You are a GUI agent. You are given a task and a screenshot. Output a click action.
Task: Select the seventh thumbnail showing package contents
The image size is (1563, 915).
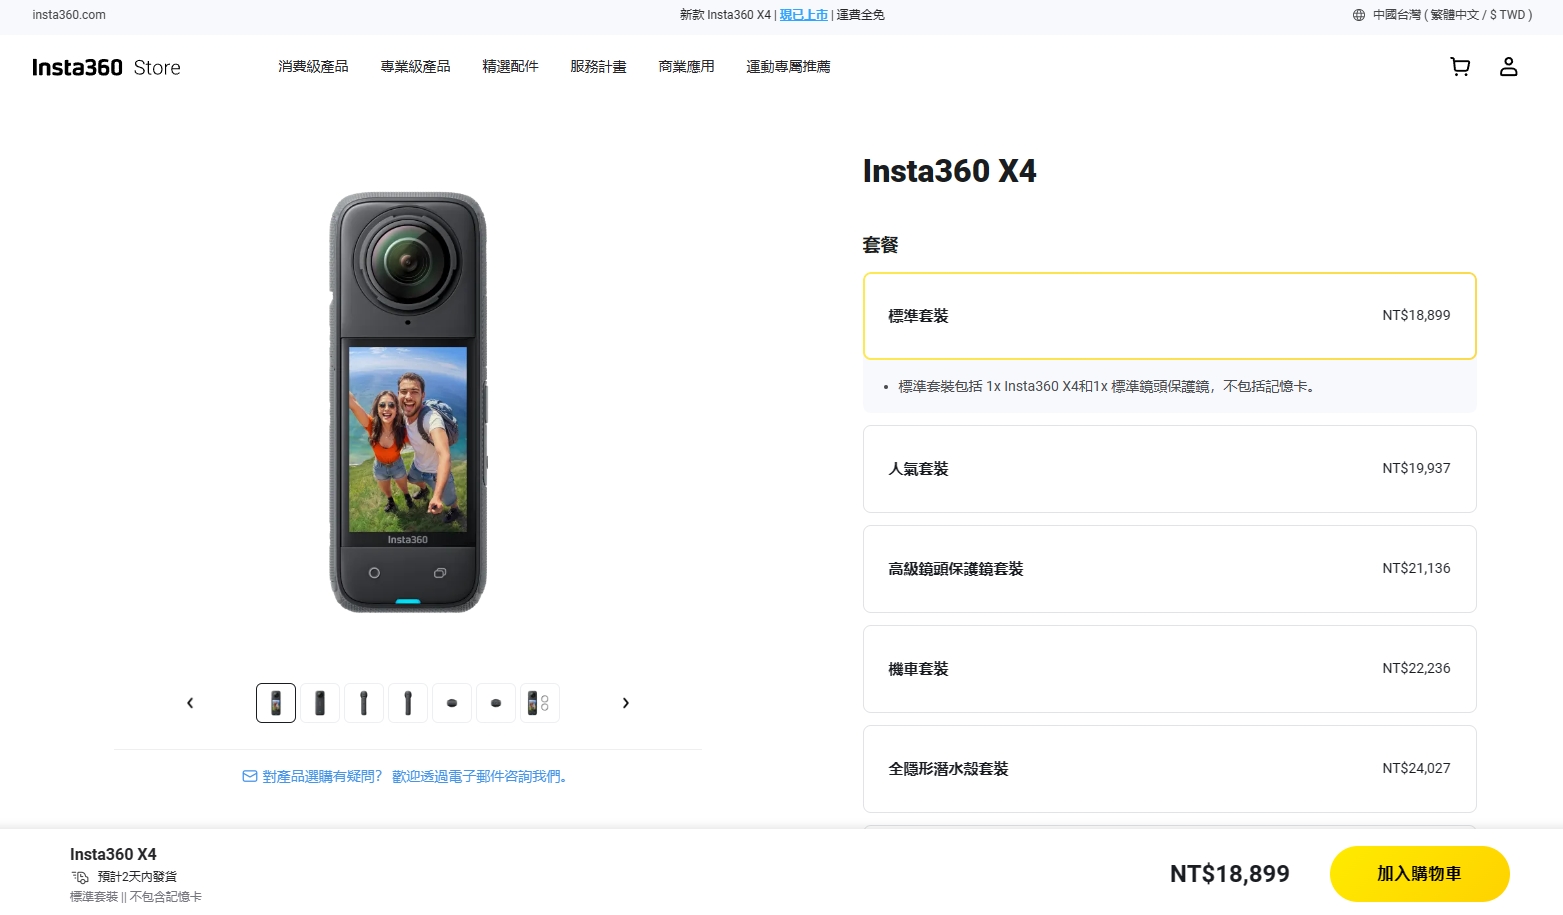540,703
